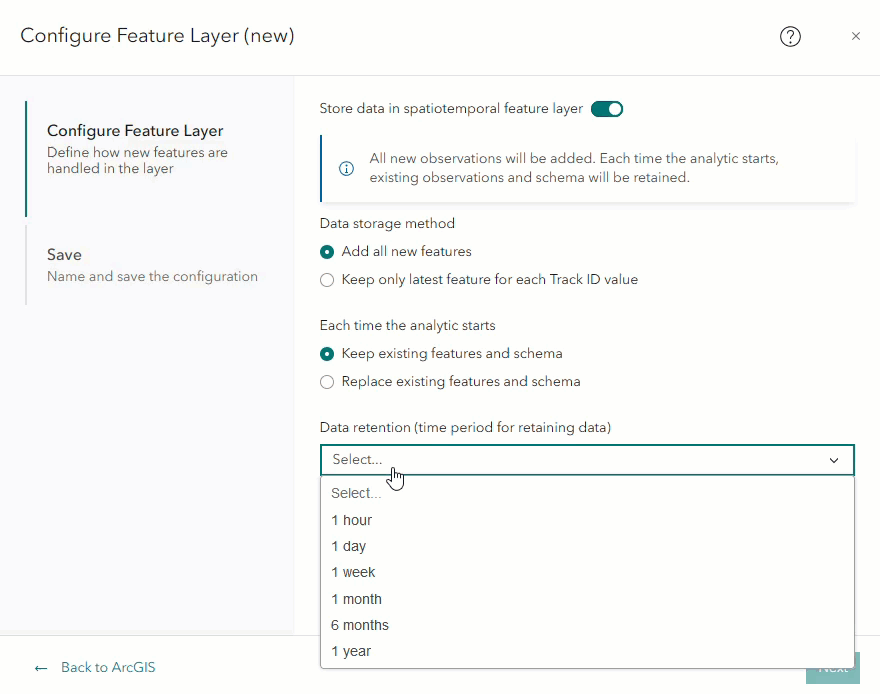
Task: Close the Configure Feature Layer dialog
Action: tap(856, 36)
